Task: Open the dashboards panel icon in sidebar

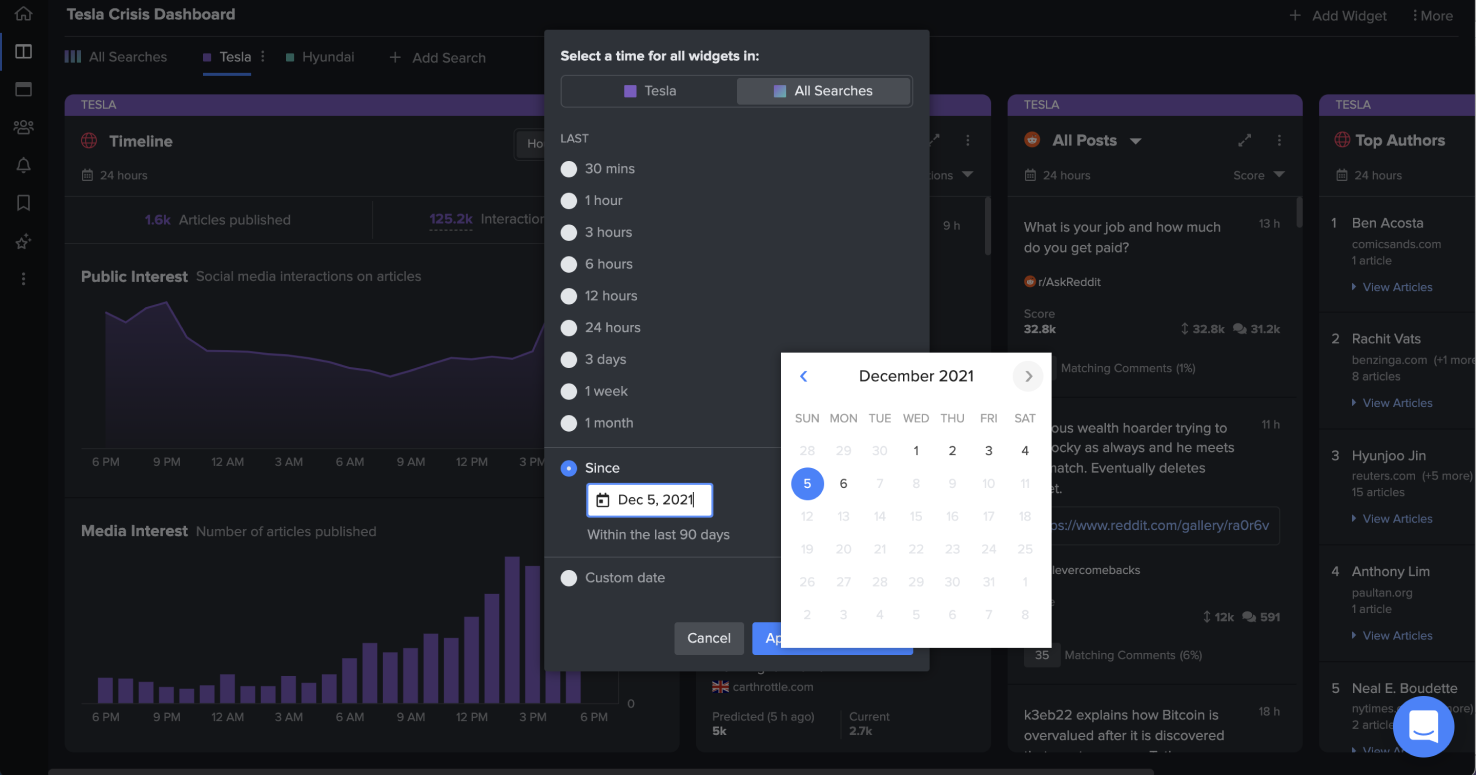Action: click(23, 52)
